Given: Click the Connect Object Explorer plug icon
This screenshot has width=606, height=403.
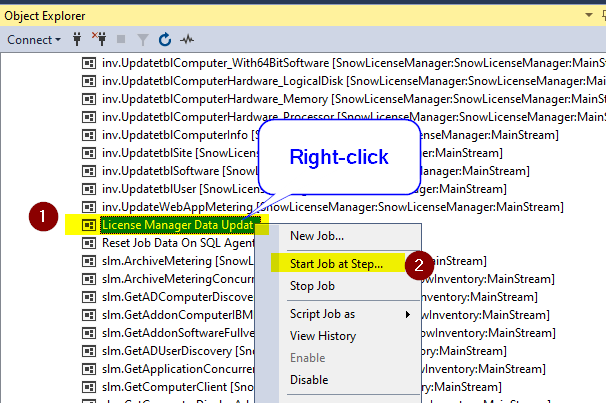Looking at the screenshot, I should click(x=77, y=39).
